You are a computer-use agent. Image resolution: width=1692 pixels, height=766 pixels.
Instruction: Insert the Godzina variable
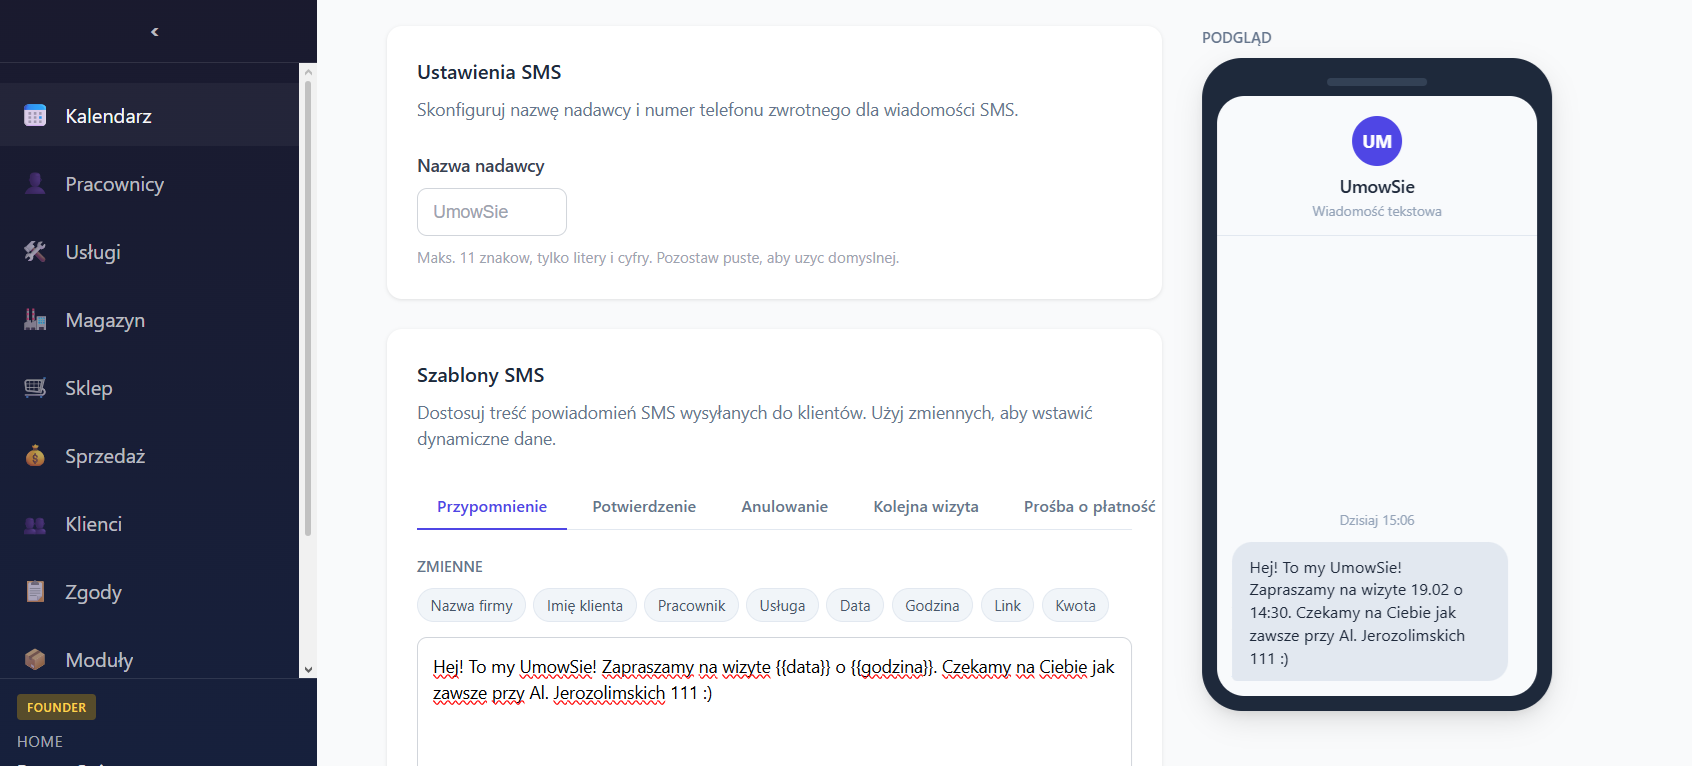point(932,605)
